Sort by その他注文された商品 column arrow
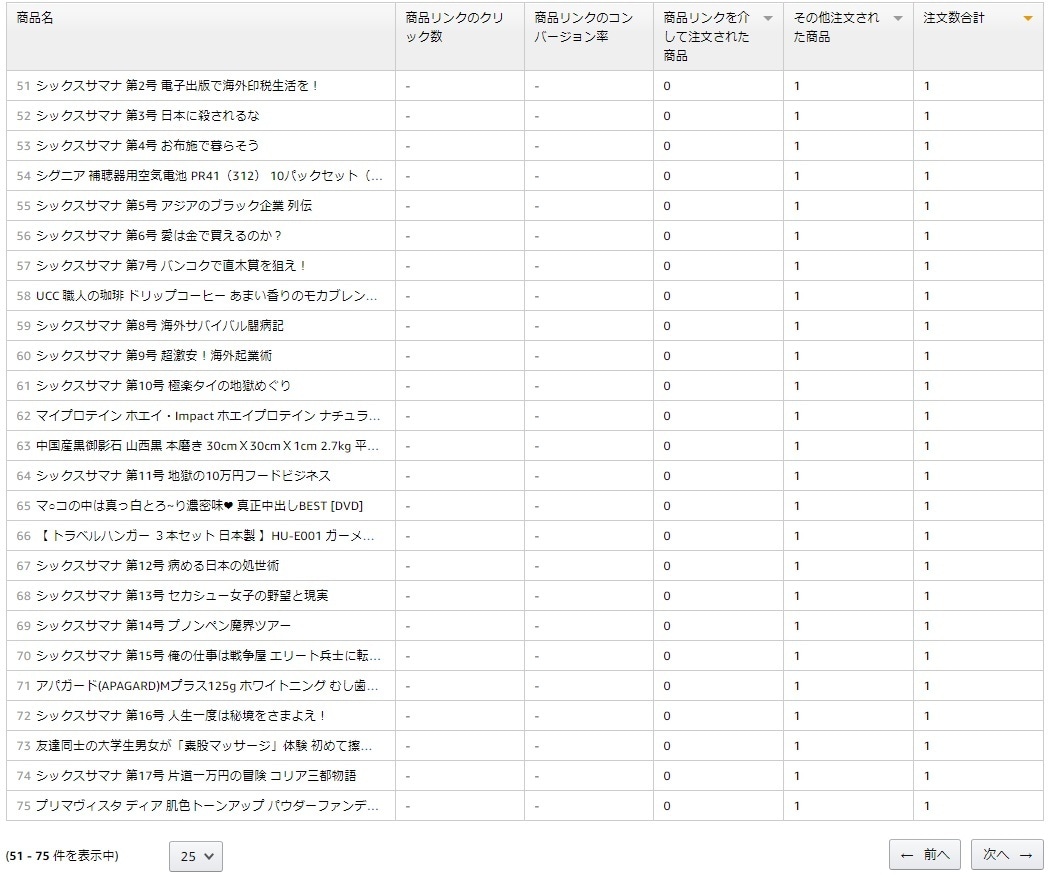Viewport: 1053px width, 875px height. 897,19
